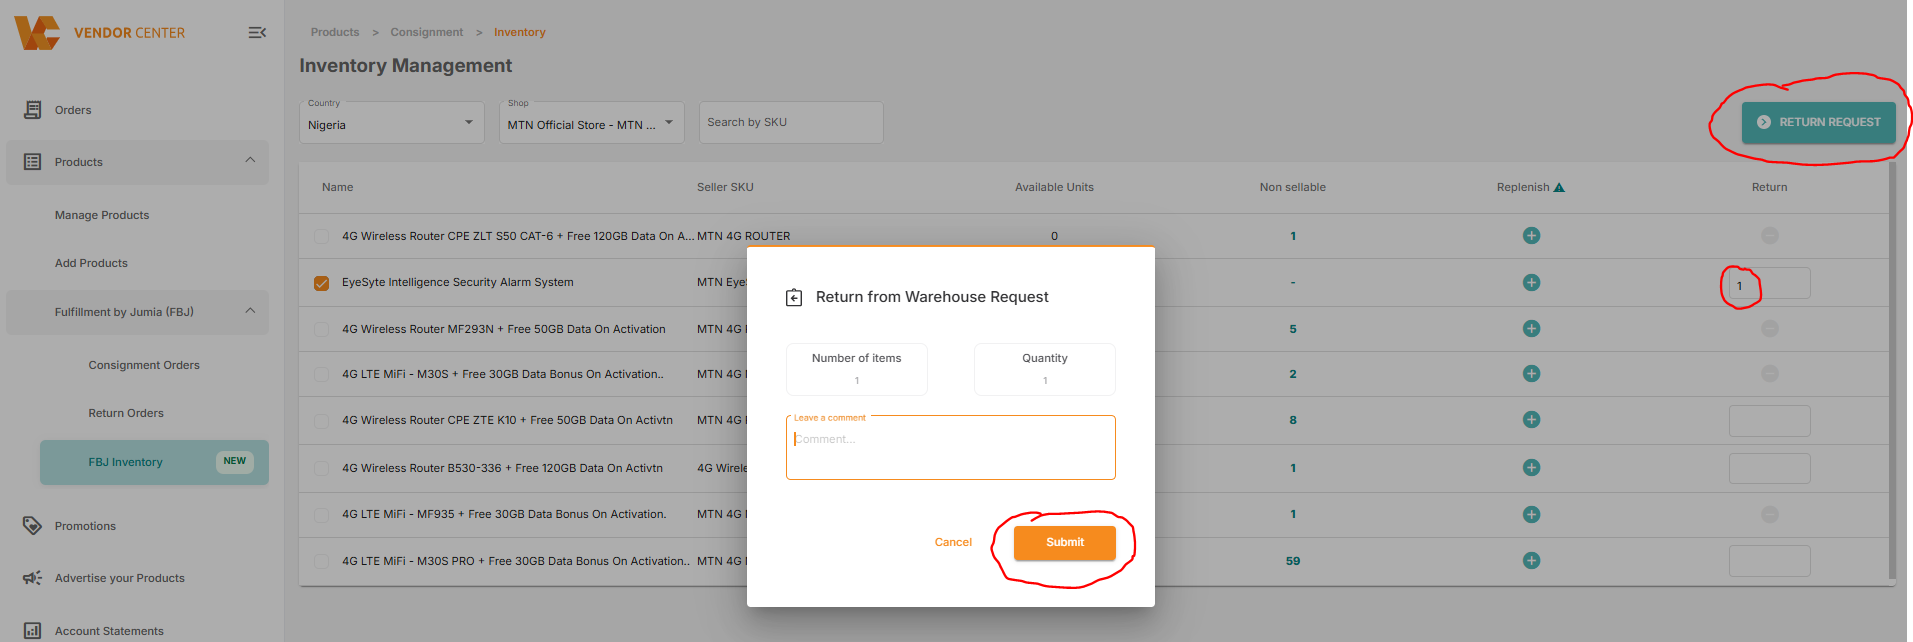The width and height of the screenshot is (1913, 642).
Task: Click the return warehouse dialog title icon
Action: pyautogui.click(x=794, y=297)
